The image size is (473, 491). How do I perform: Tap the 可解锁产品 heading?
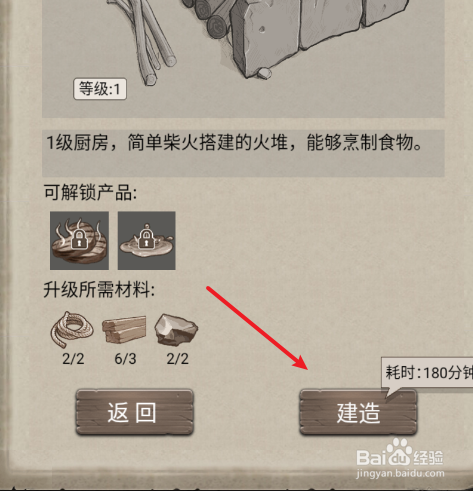[x=90, y=193]
